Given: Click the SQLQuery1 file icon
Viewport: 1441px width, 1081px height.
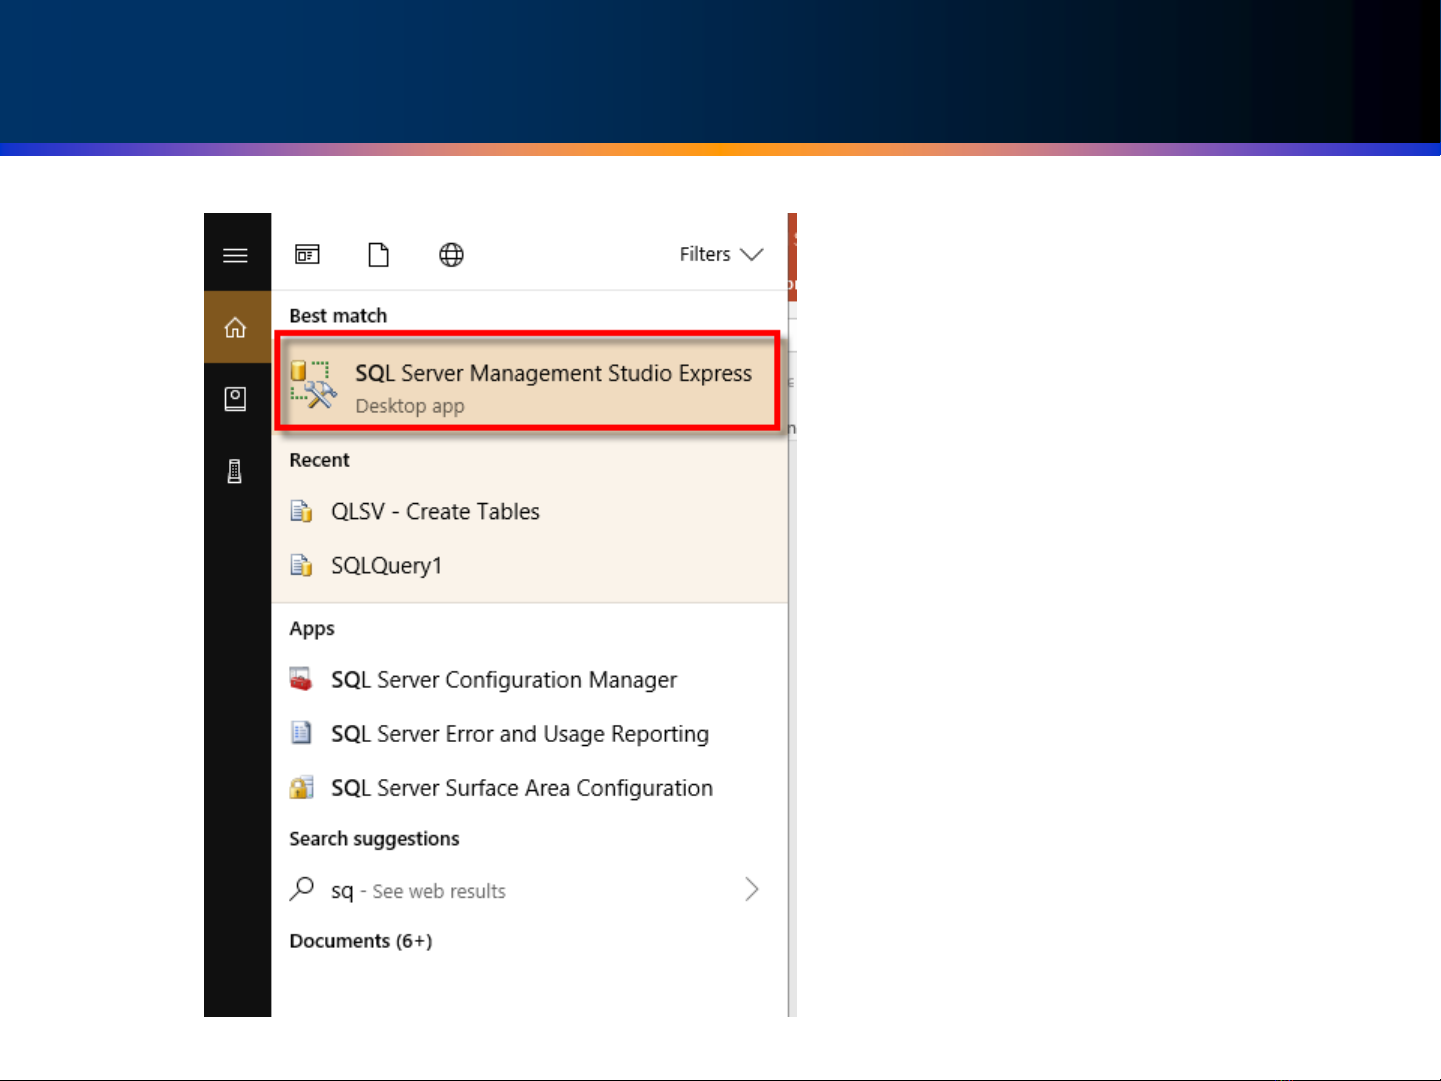Looking at the screenshot, I should coord(301,565).
